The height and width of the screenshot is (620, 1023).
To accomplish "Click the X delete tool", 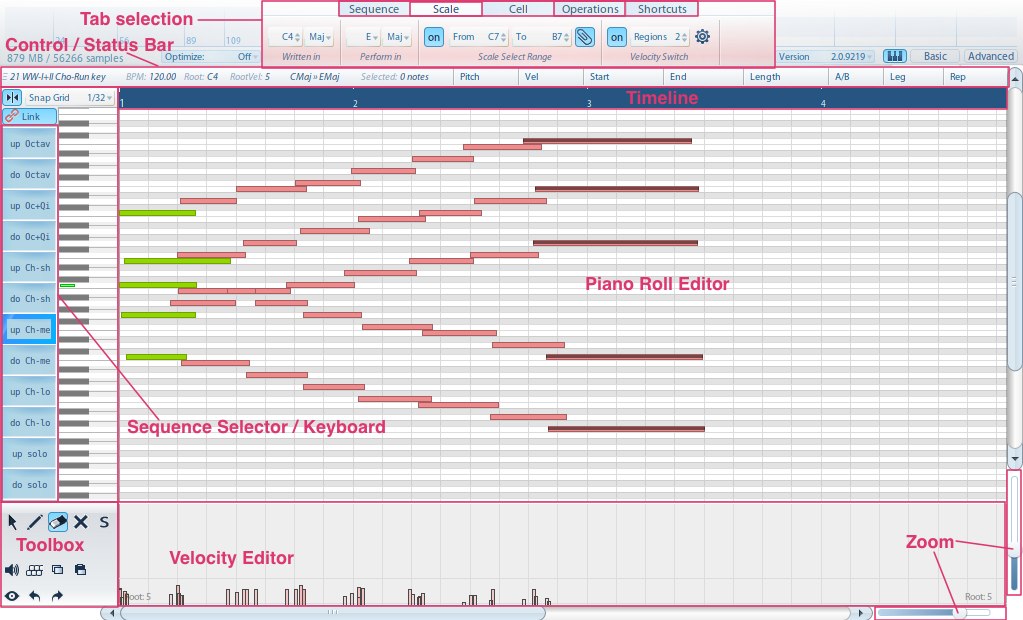I will [81, 521].
